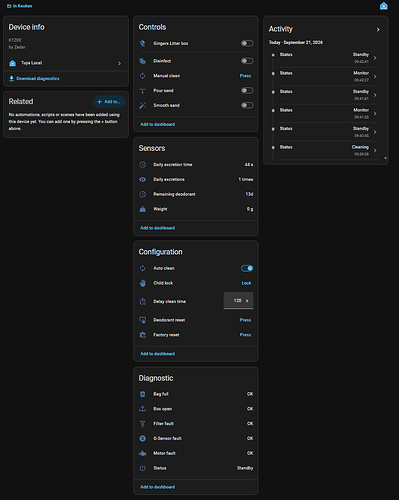399x500 pixels.
Task: Open the Standby 09:42:41 activity entry chevron
Action: tap(375, 58)
